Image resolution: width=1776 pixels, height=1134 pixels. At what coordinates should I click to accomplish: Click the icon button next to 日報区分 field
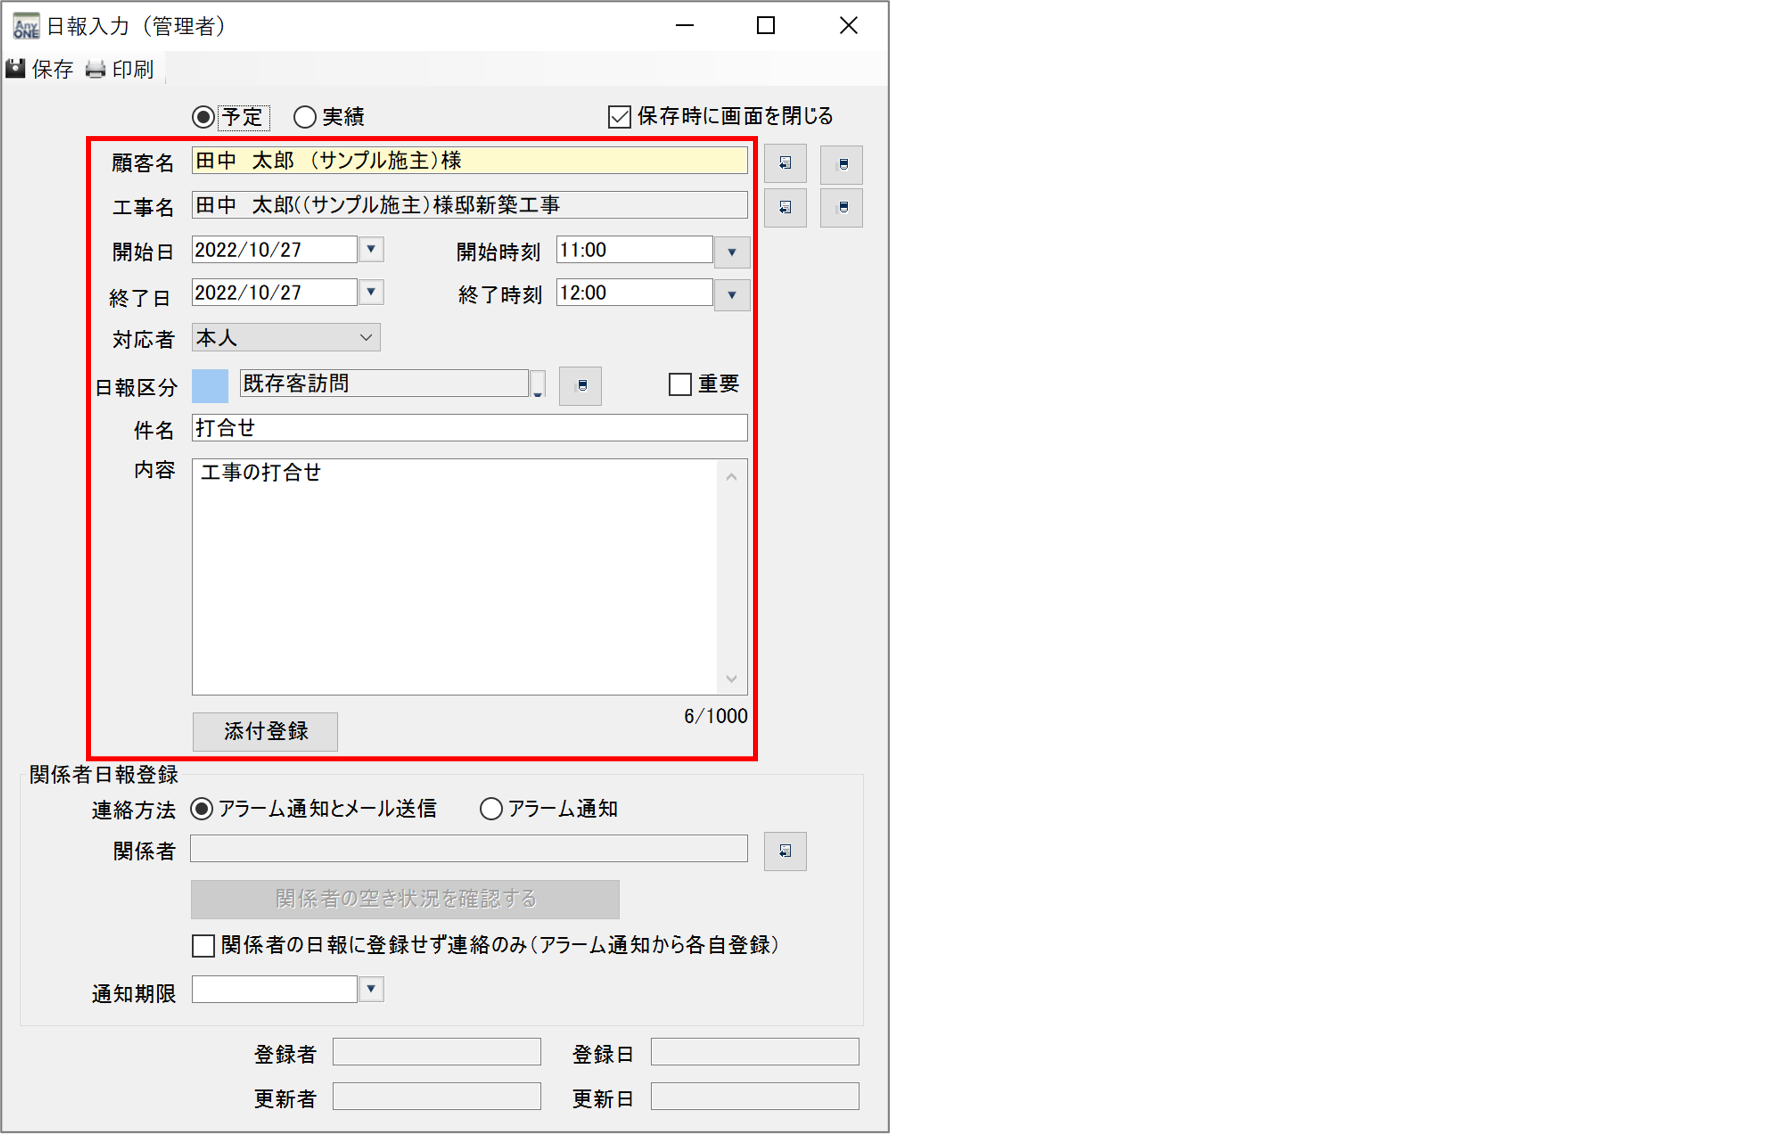(581, 385)
